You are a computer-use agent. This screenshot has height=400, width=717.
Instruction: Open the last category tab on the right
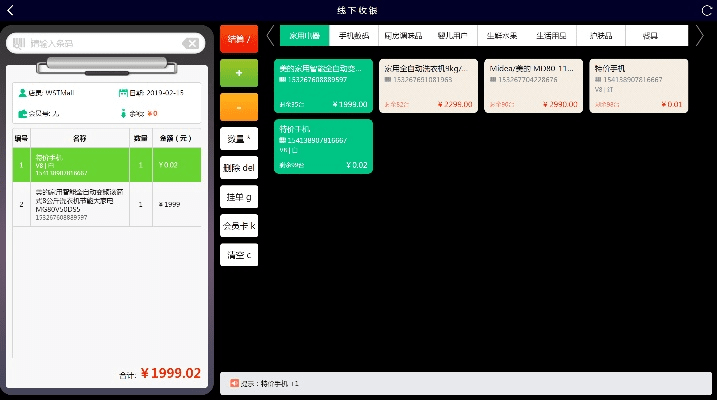pos(650,36)
